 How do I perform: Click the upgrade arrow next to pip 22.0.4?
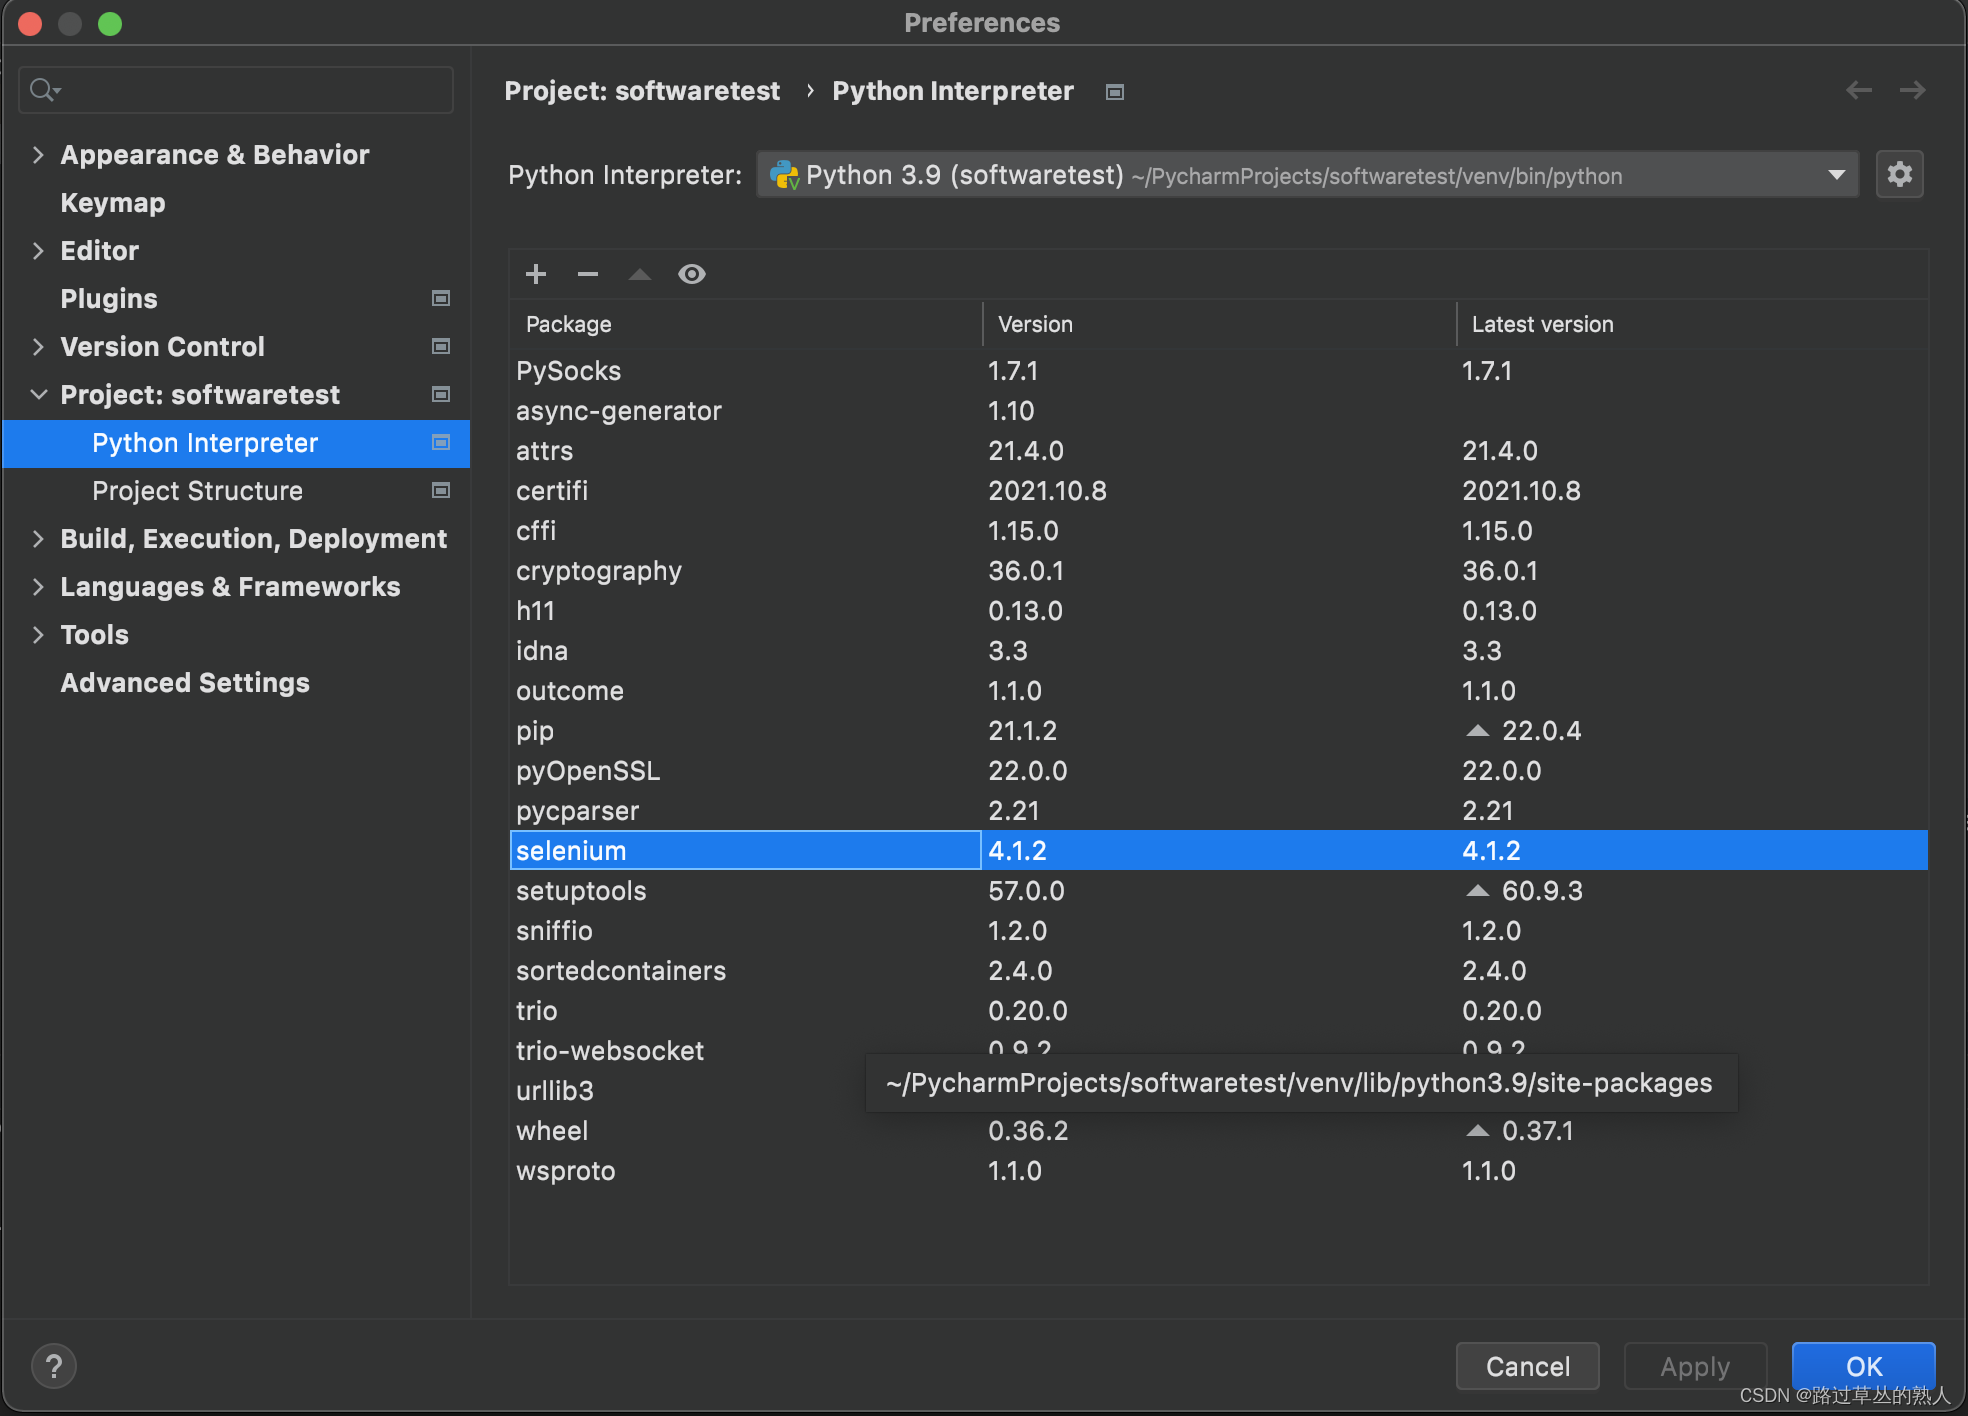[x=1477, y=731]
